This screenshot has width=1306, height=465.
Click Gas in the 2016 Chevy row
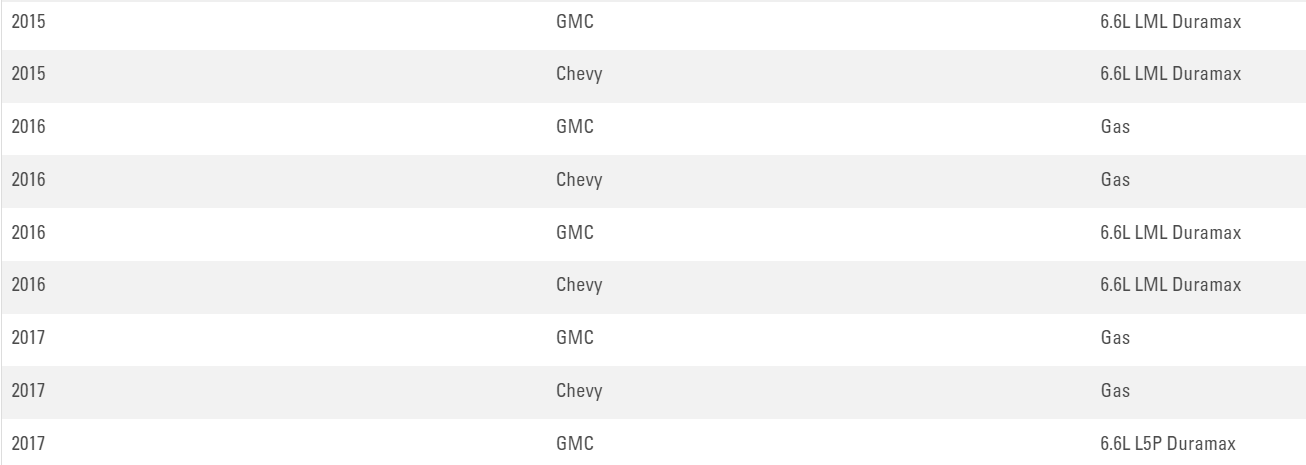pyautogui.click(x=1114, y=181)
